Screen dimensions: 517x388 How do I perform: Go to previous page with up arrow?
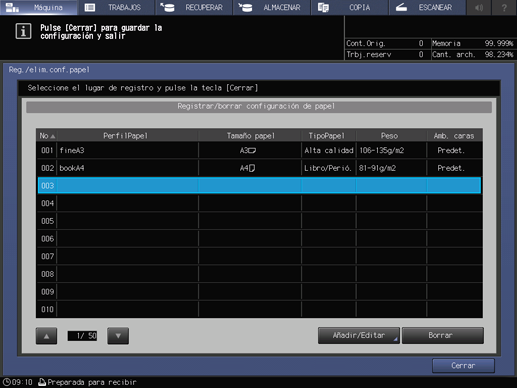[x=46, y=336]
